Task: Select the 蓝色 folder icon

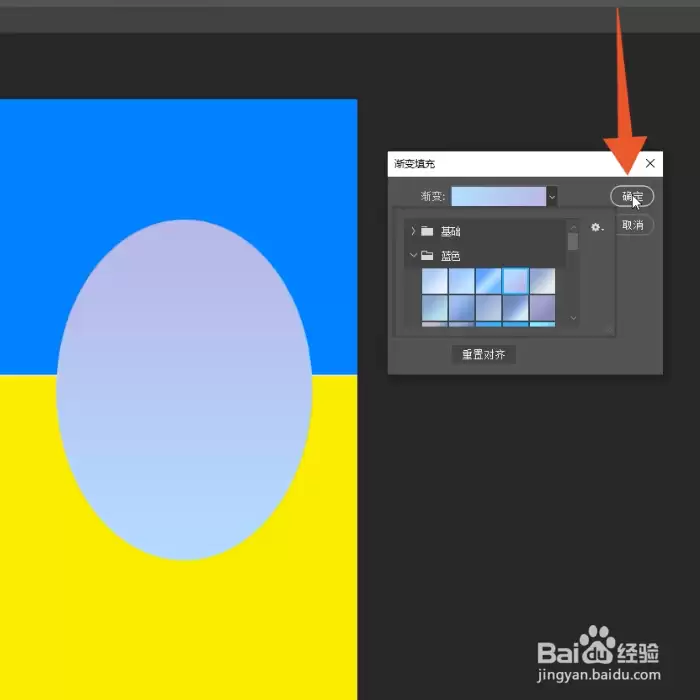Action: coord(427,255)
